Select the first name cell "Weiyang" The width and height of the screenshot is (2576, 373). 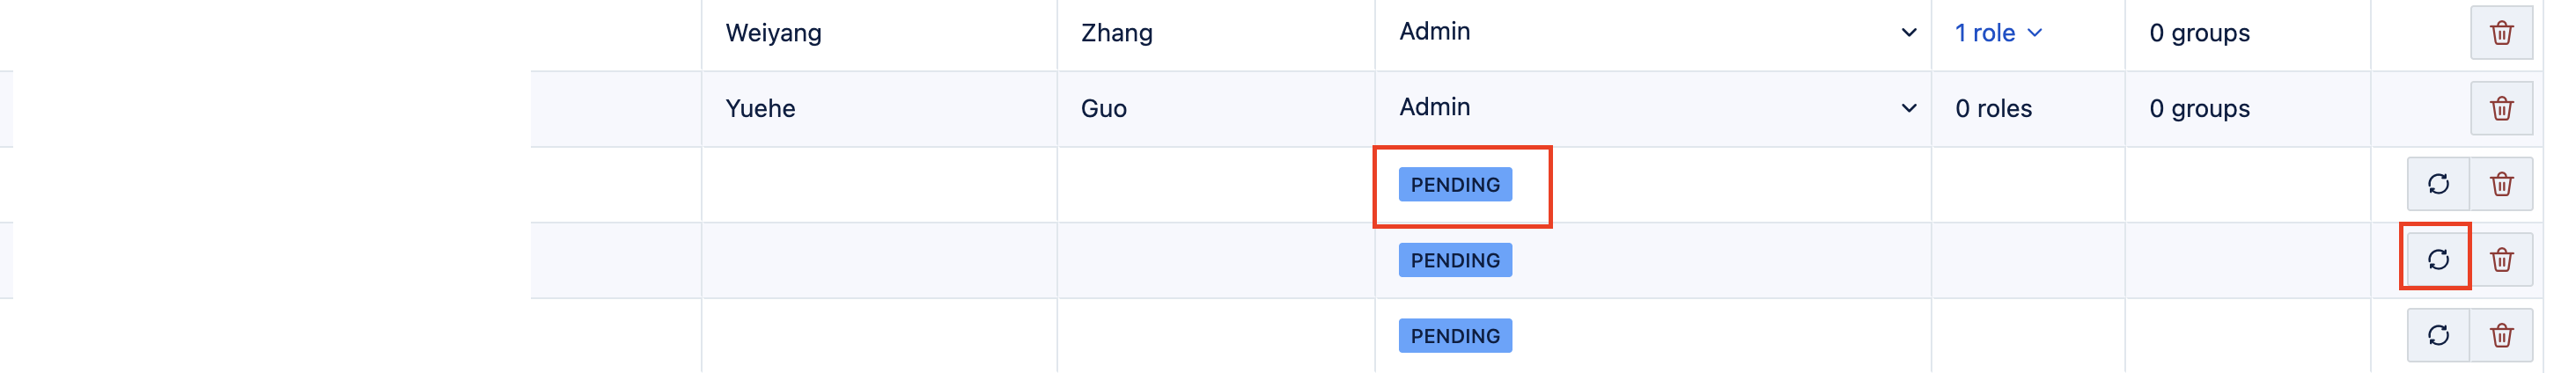[773, 33]
